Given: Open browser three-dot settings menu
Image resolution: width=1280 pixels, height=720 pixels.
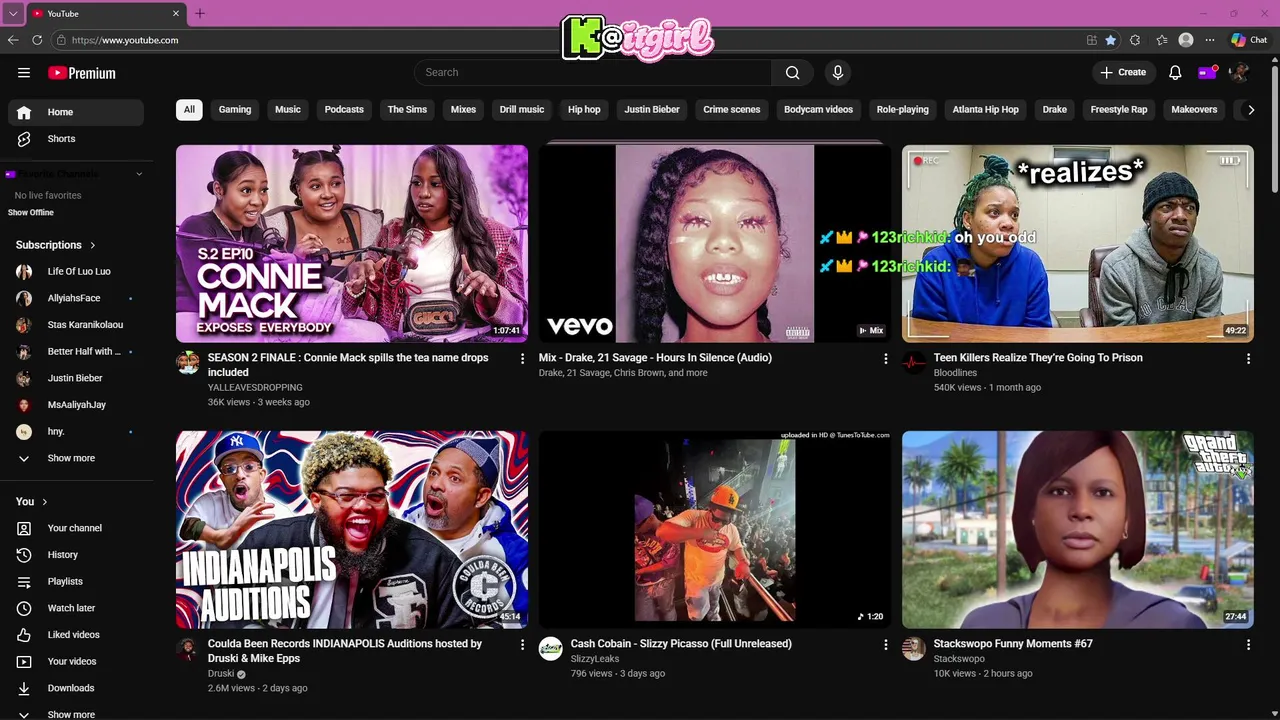Looking at the screenshot, I should click(x=1210, y=40).
